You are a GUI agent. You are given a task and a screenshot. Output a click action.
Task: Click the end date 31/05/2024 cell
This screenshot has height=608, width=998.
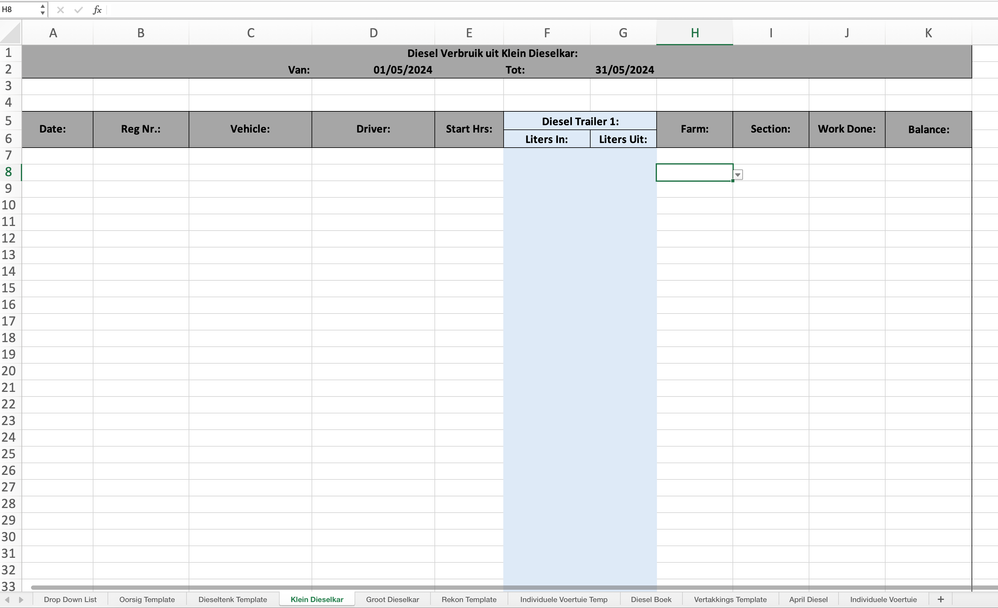click(624, 70)
